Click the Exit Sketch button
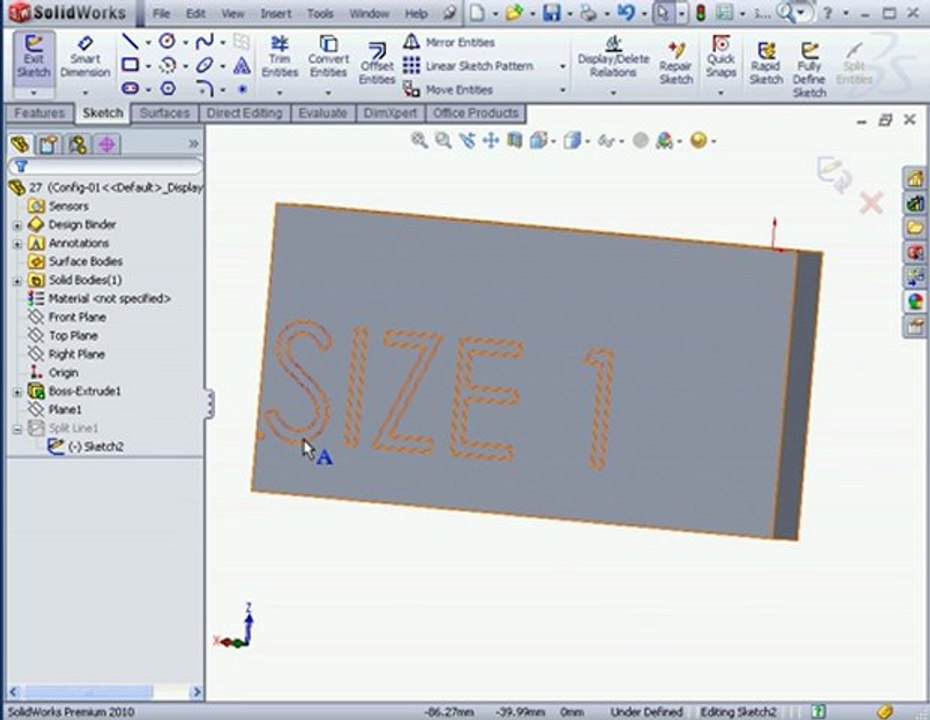 point(34,59)
